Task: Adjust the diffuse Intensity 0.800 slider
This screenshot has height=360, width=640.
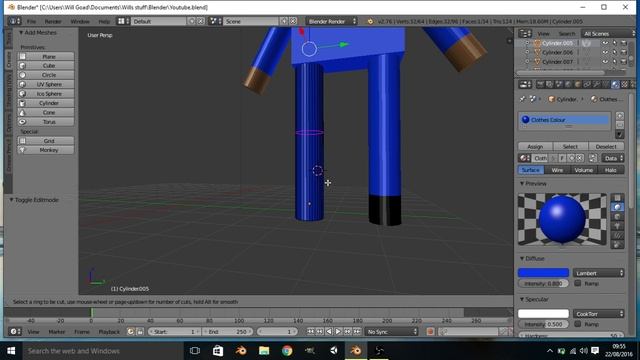Action: (543, 283)
